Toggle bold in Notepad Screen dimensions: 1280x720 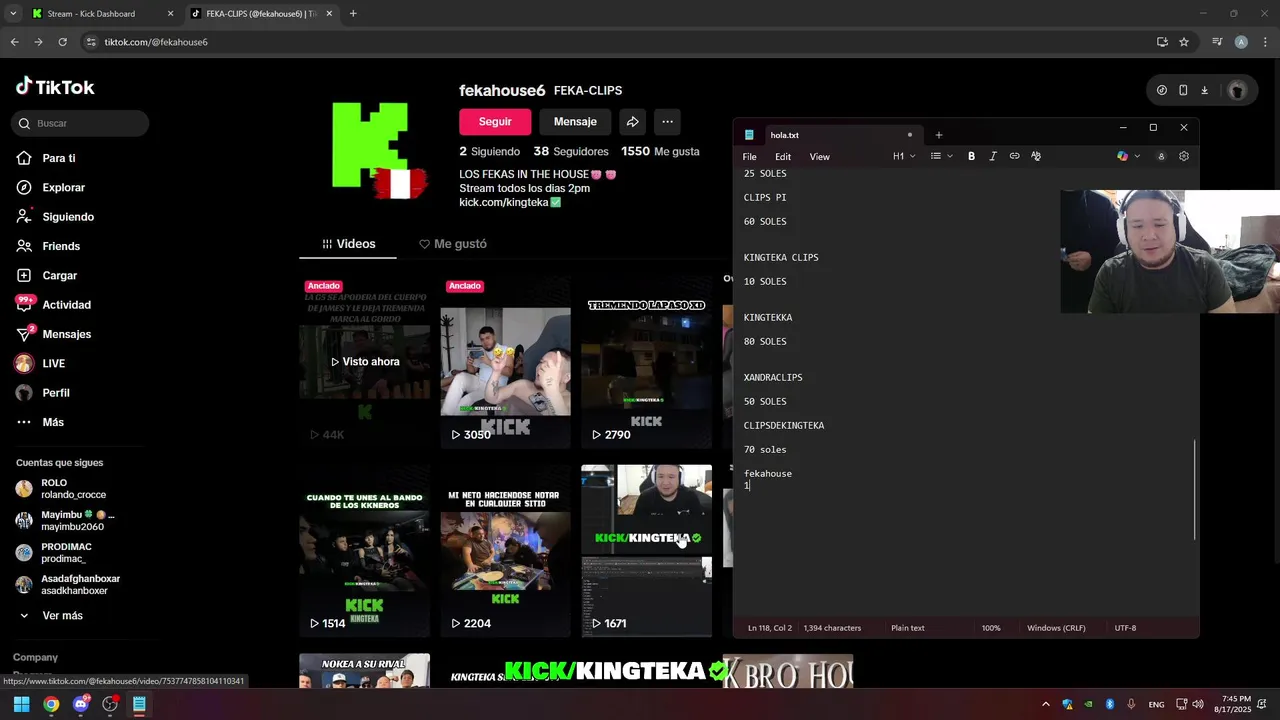click(971, 156)
